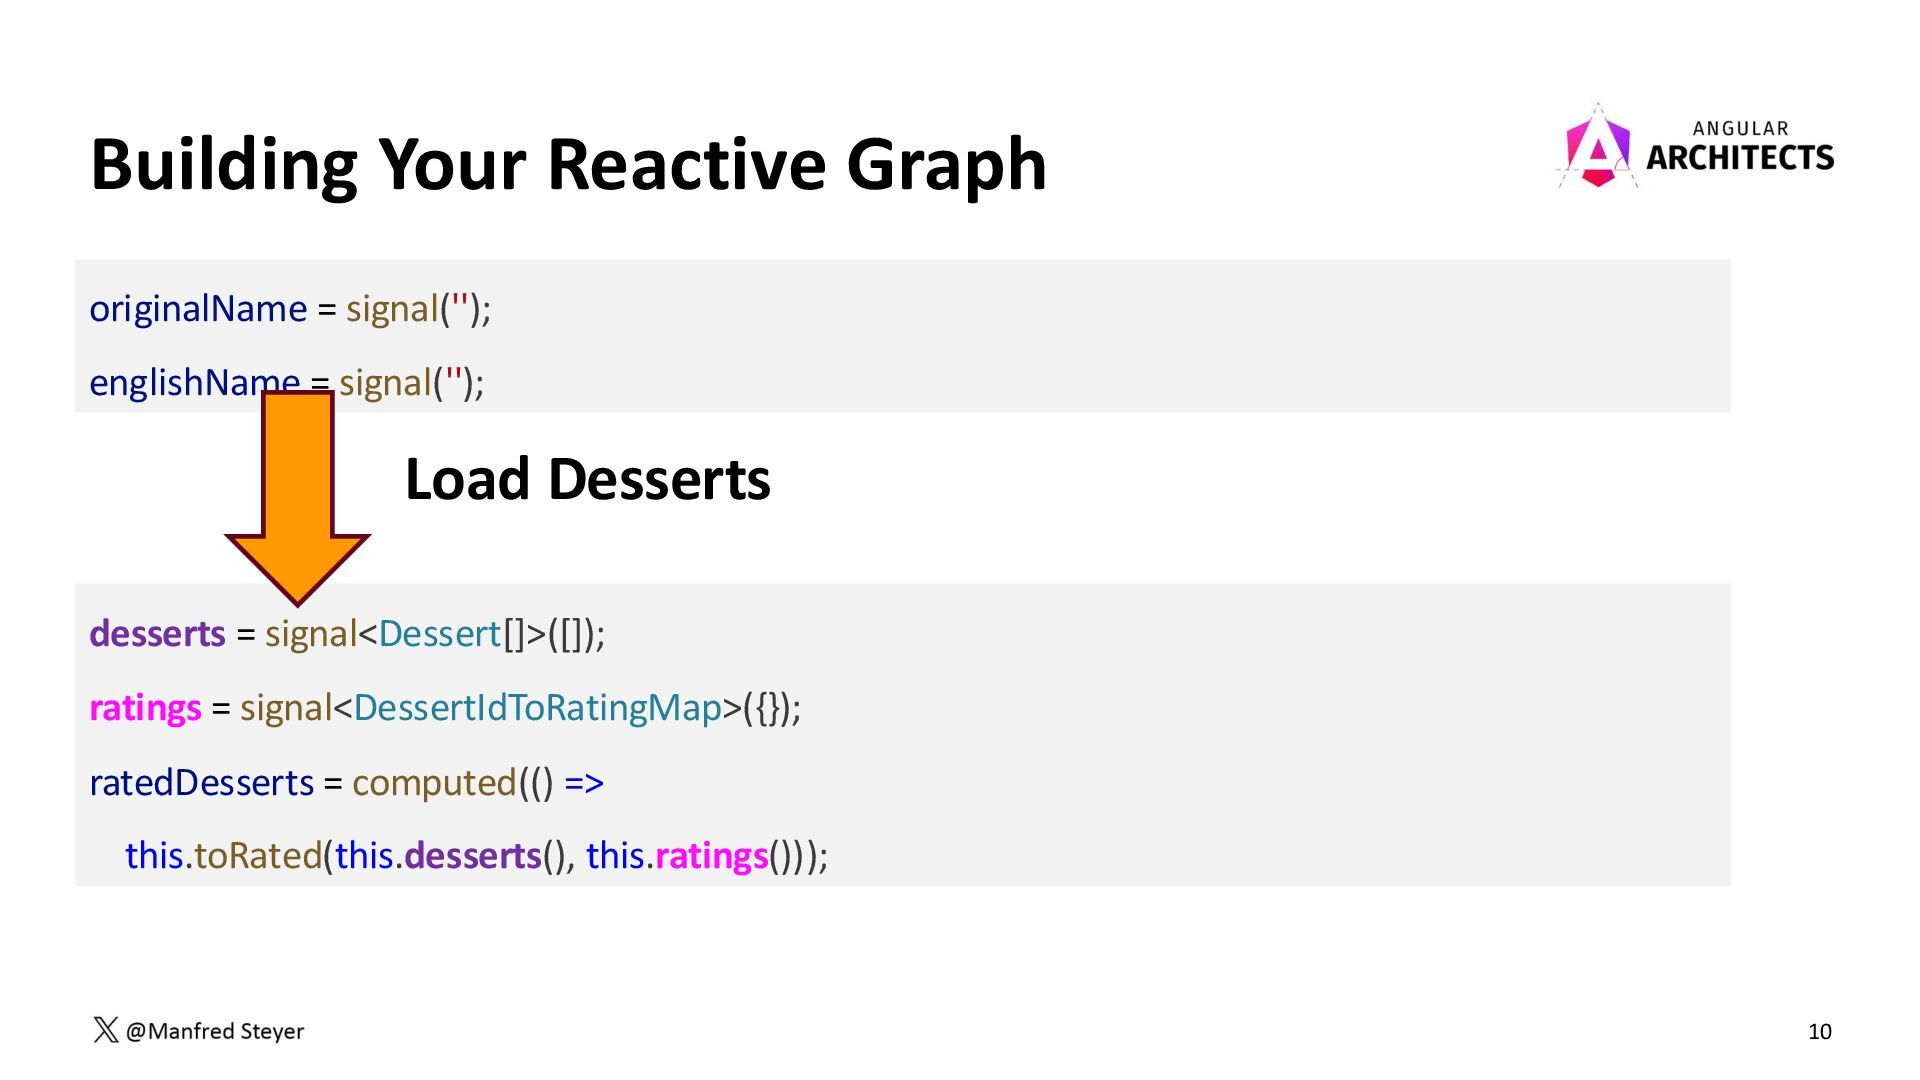Click the 'originalName' variable in the code

198,309
